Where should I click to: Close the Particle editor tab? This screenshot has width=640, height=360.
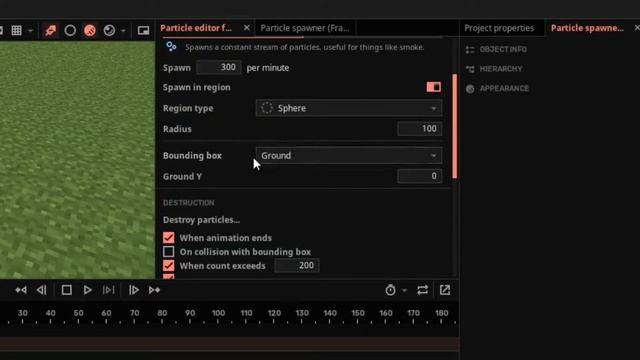[247, 28]
